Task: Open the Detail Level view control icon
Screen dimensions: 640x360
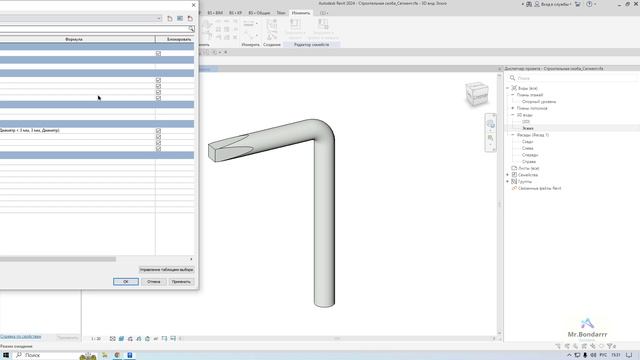Action: point(113,339)
